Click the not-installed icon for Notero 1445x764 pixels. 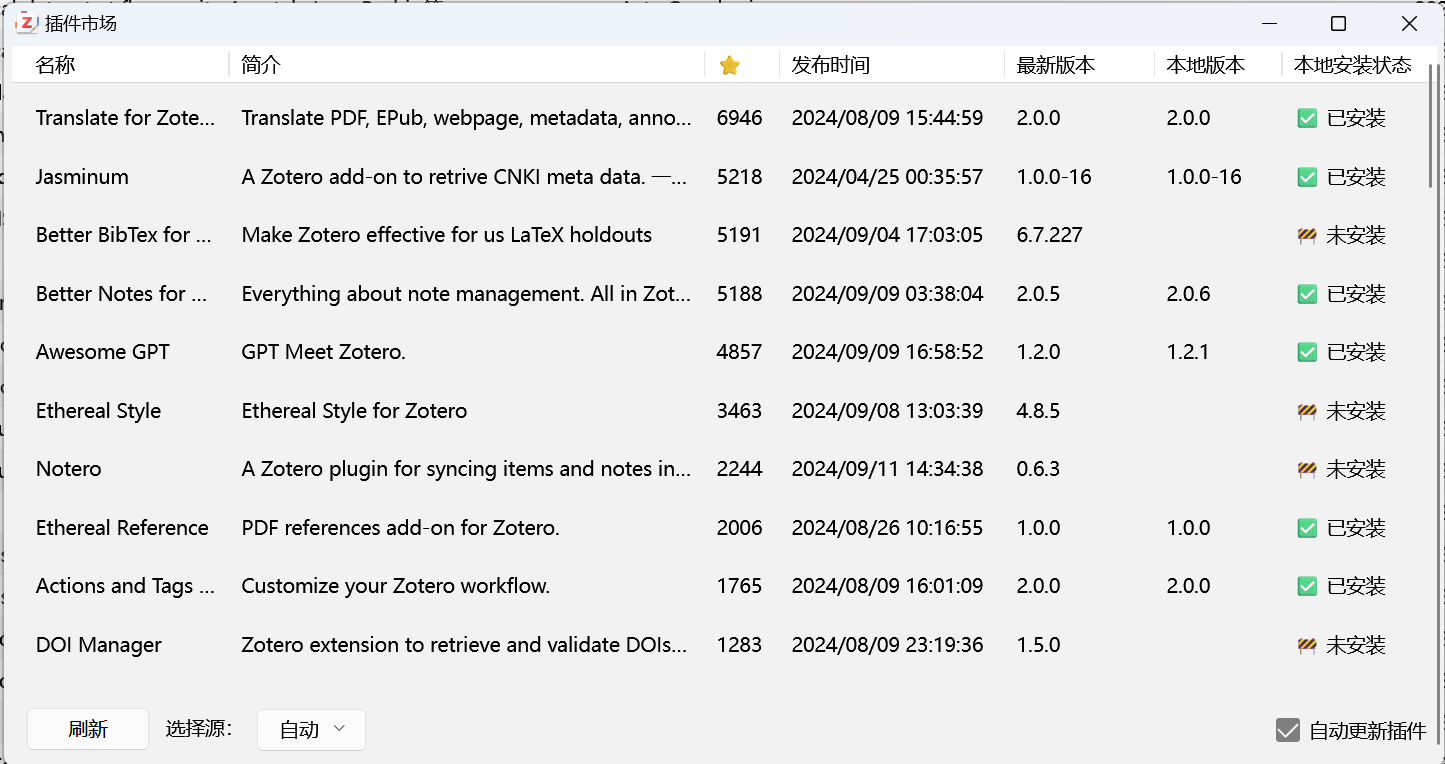(x=1307, y=469)
